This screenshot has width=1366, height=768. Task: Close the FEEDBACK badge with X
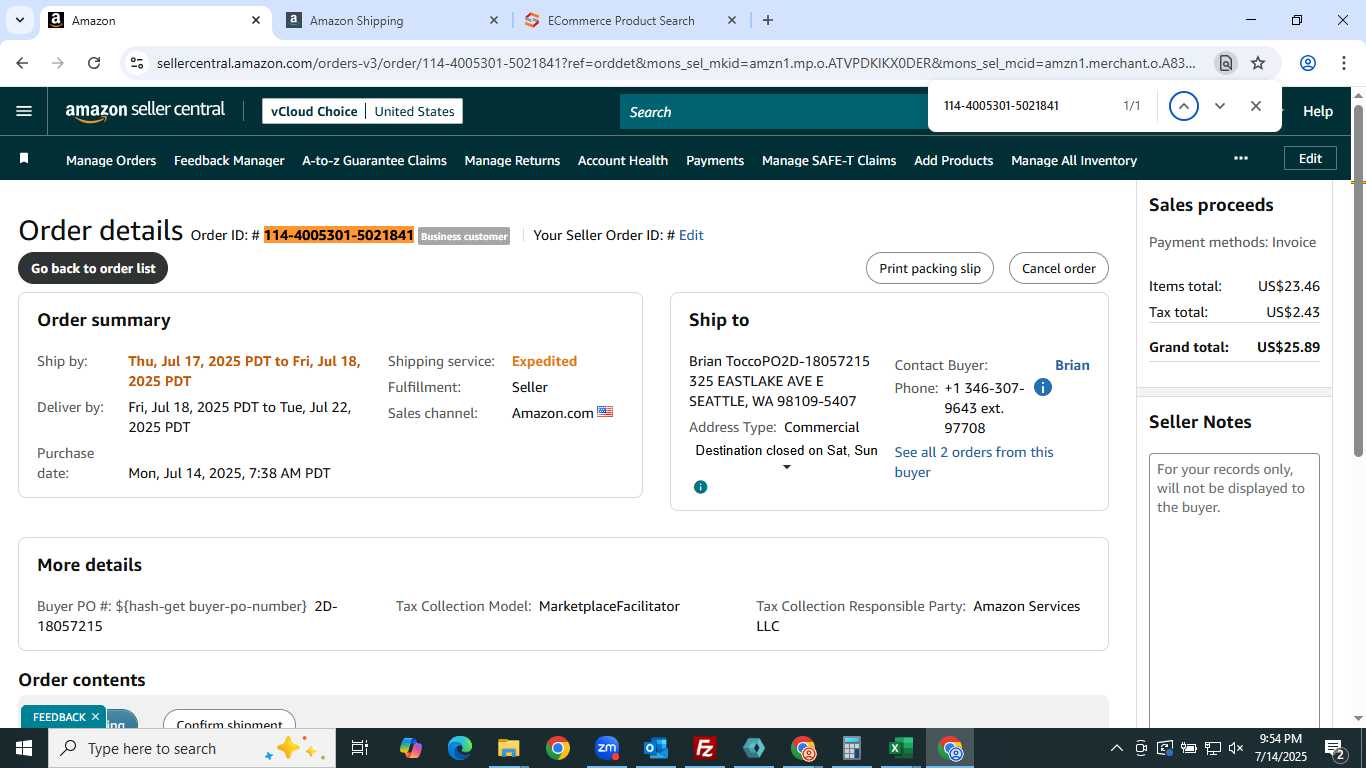click(95, 716)
